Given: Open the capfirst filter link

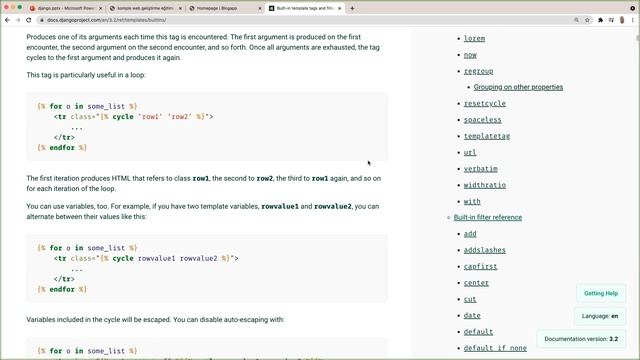Looking at the screenshot, I should pos(480,267).
